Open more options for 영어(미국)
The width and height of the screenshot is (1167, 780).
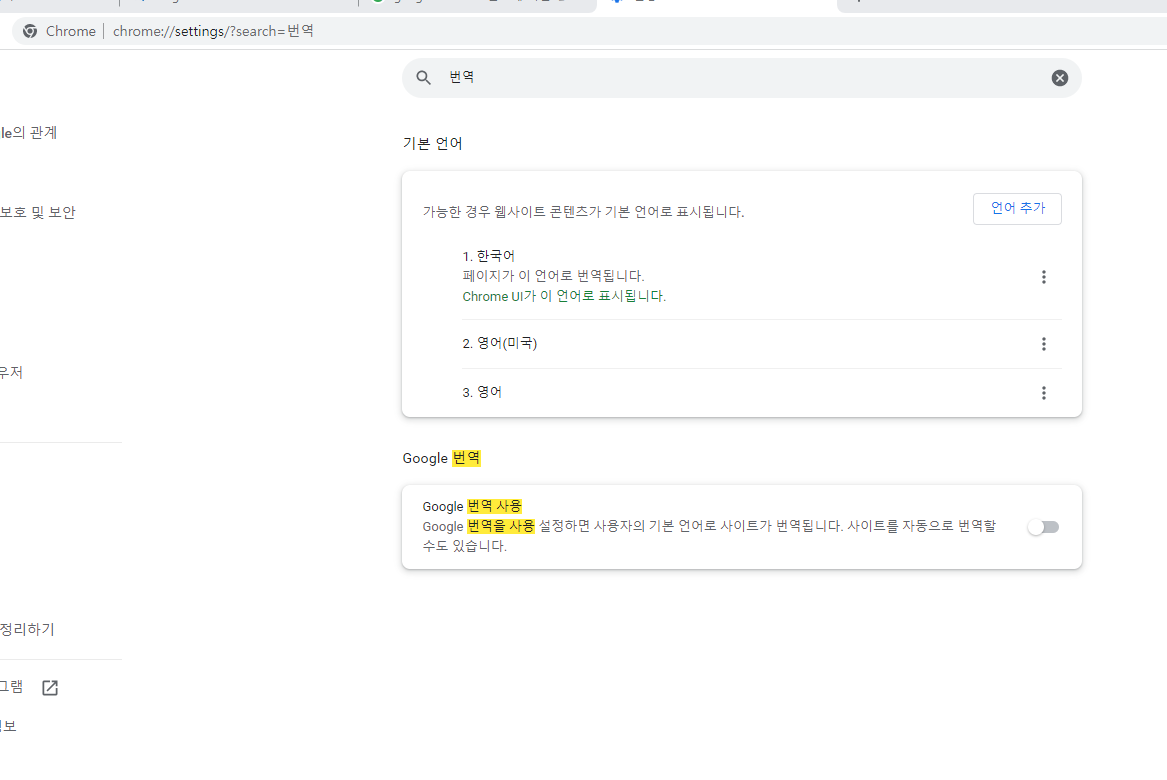click(x=1043, y=344)
